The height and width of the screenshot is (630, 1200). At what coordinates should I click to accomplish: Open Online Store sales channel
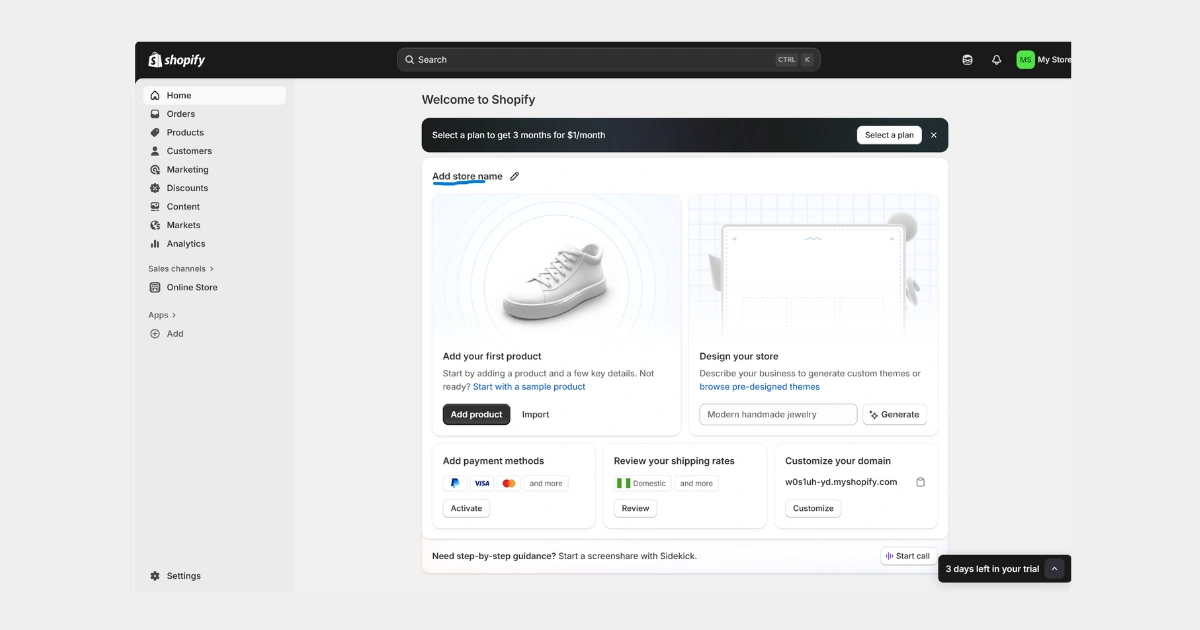[191, 288]
